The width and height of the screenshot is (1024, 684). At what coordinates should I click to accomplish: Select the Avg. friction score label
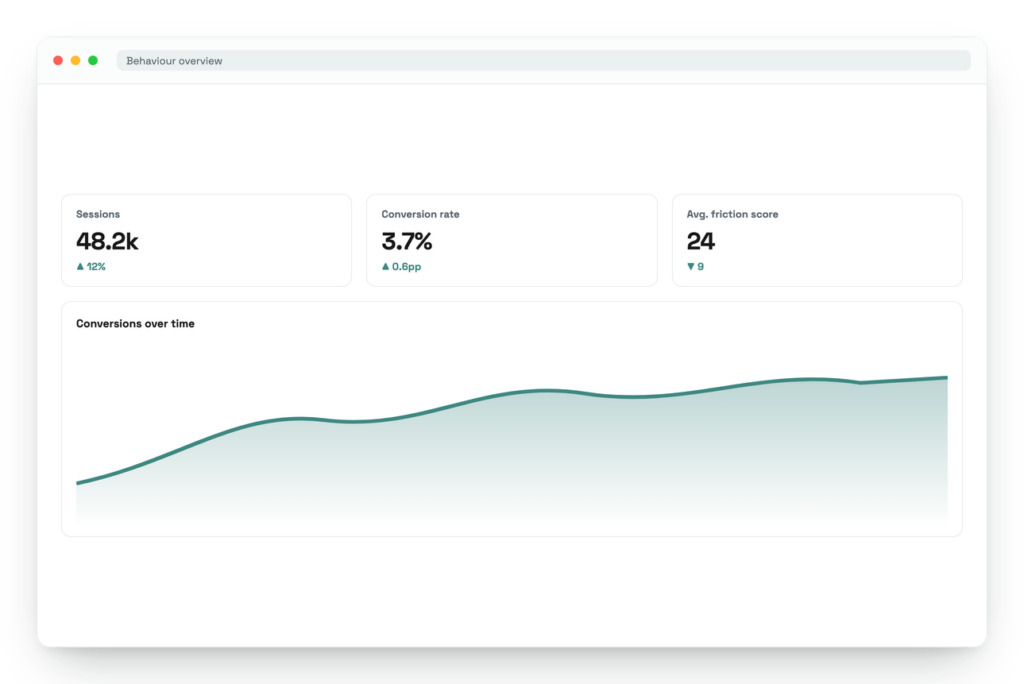pyautogui.click(x=732, y=214)
